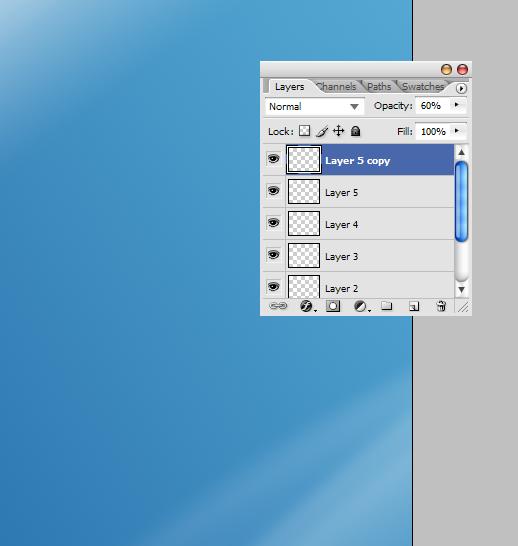Create new fill or adjustment layer

361,306
